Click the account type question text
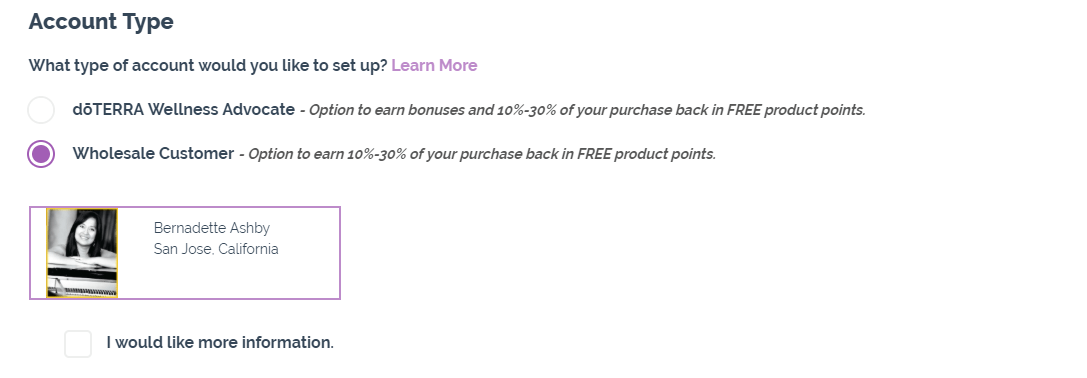 (208, 65)
